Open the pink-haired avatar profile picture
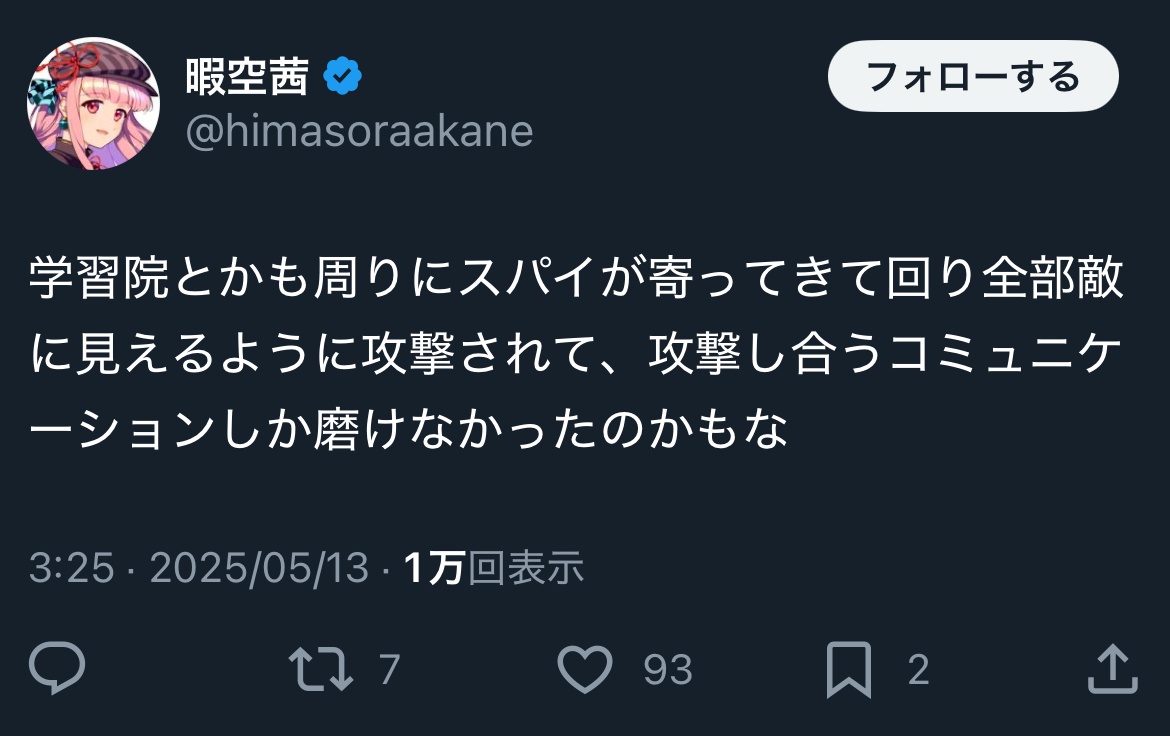This screenshot has width=1170, height=736. tap(93, 104)
